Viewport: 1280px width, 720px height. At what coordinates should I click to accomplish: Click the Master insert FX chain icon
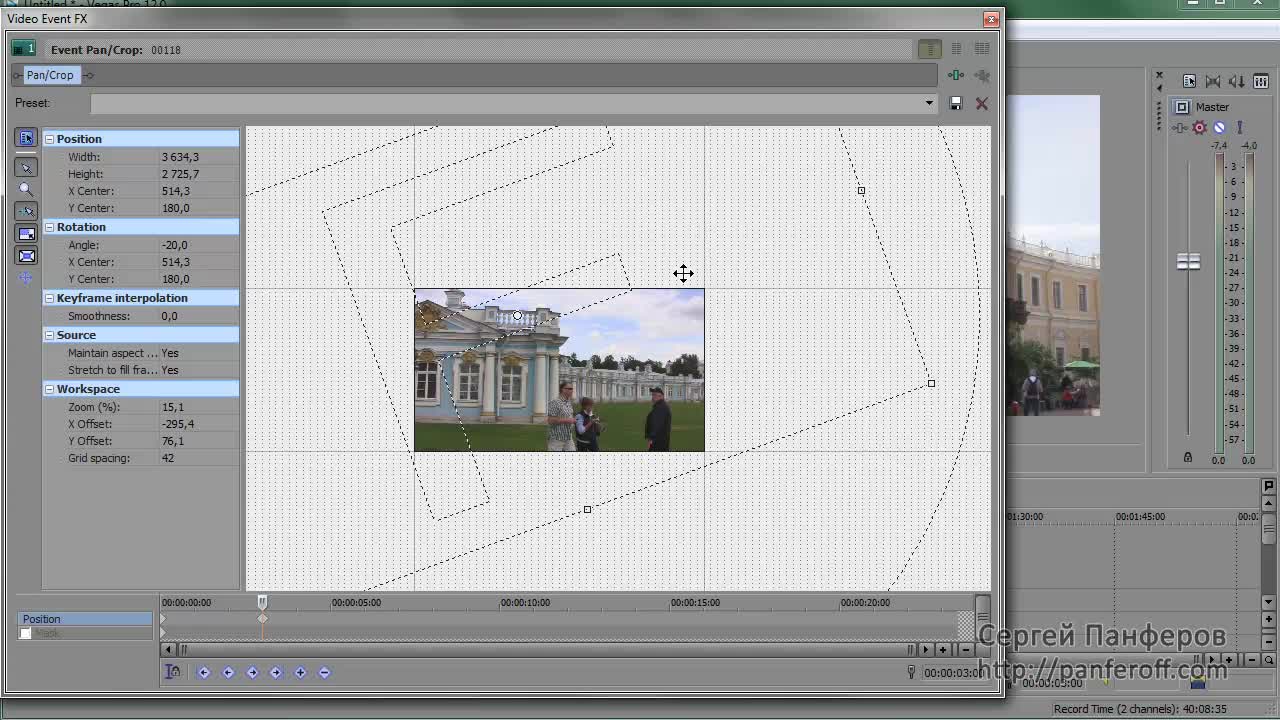1180,127
